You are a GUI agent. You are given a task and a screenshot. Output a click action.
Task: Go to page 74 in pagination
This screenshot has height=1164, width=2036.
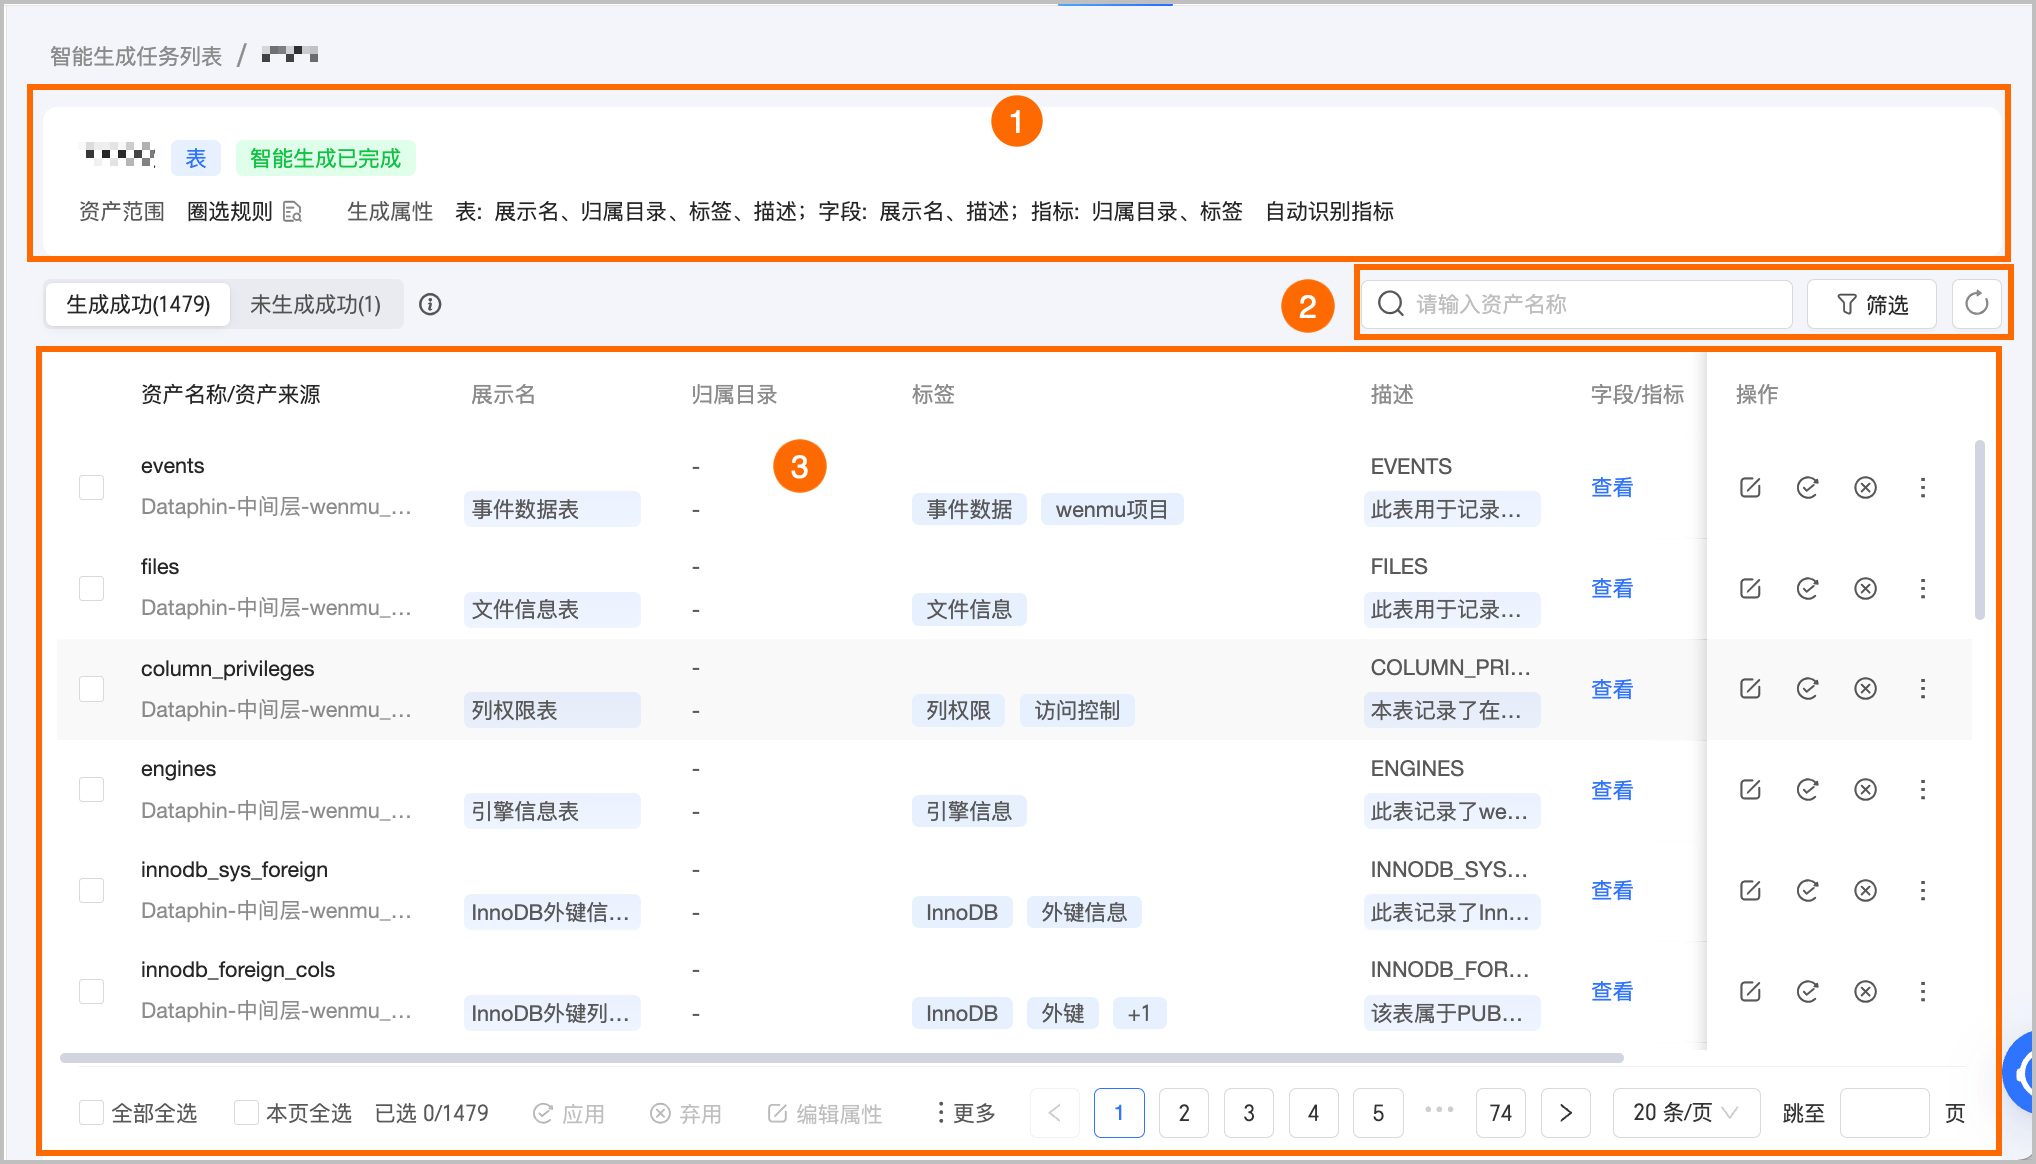pos(1500,1113)
